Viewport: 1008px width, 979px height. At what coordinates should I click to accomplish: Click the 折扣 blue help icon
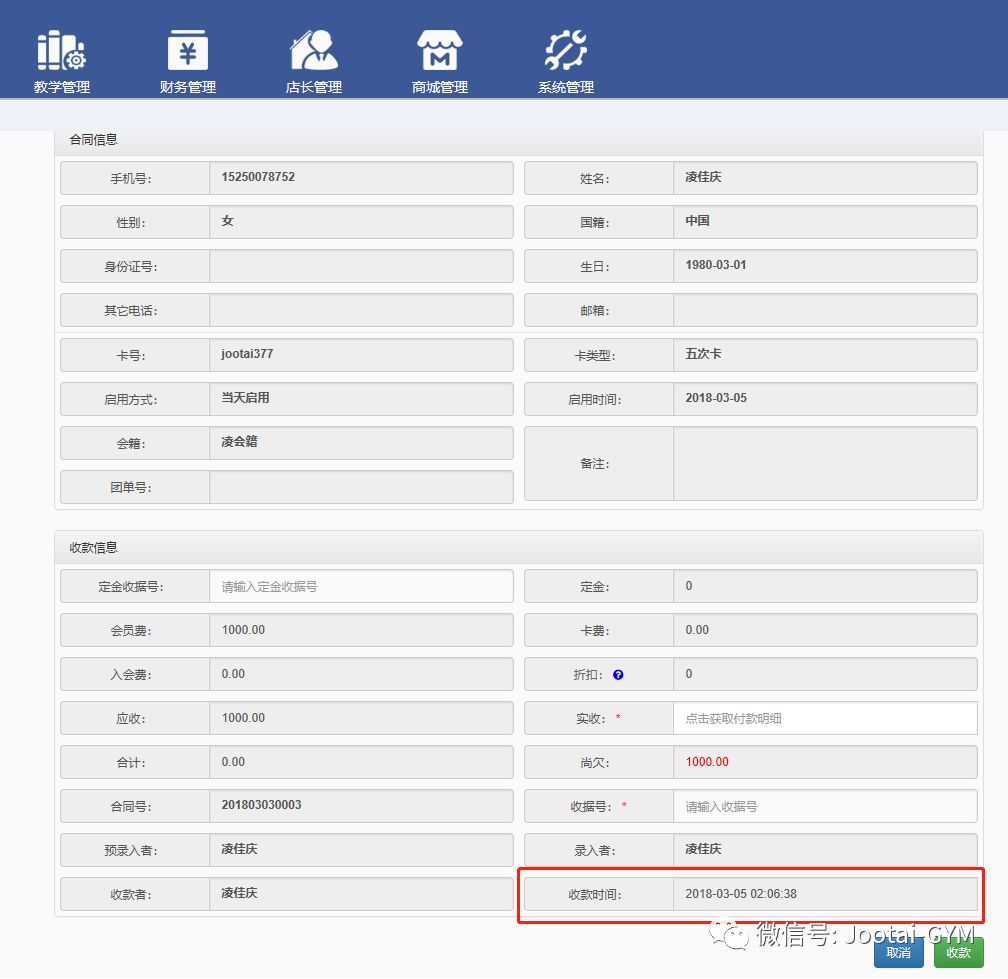(618, 674)
